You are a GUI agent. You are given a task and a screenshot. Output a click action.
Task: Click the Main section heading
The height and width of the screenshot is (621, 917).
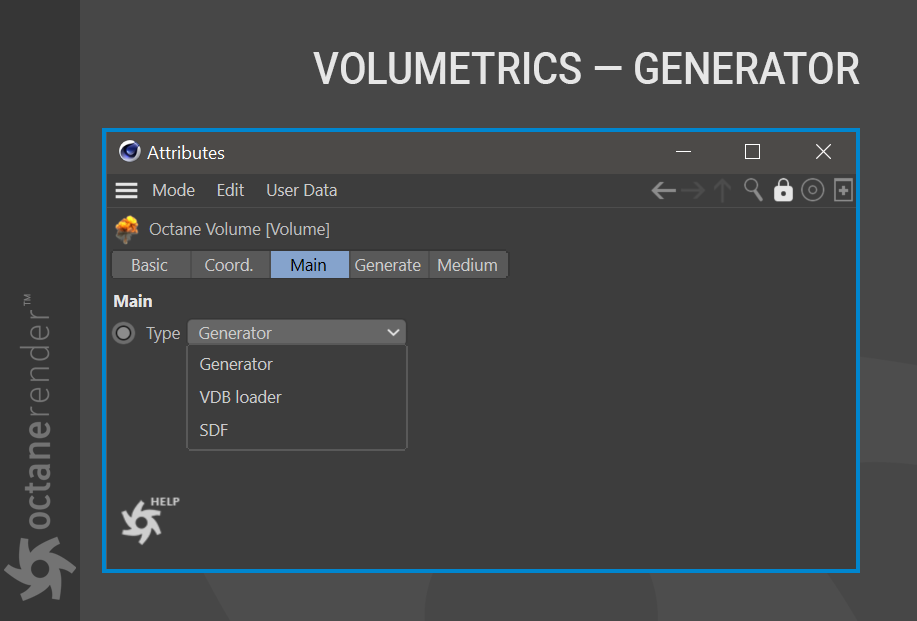(x=133, y=301)
